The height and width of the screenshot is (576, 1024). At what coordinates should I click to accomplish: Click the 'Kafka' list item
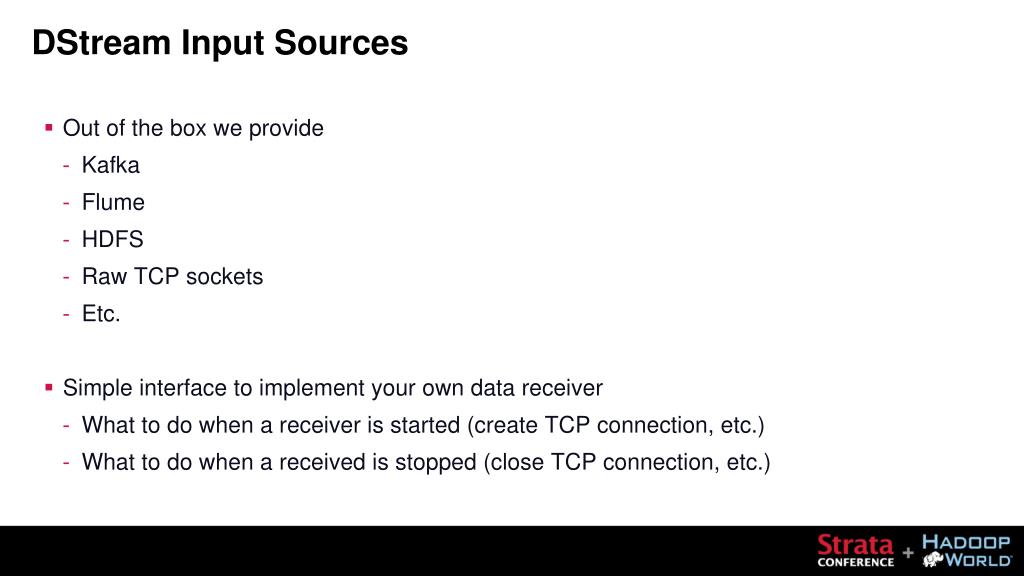(x=110, y=165)
